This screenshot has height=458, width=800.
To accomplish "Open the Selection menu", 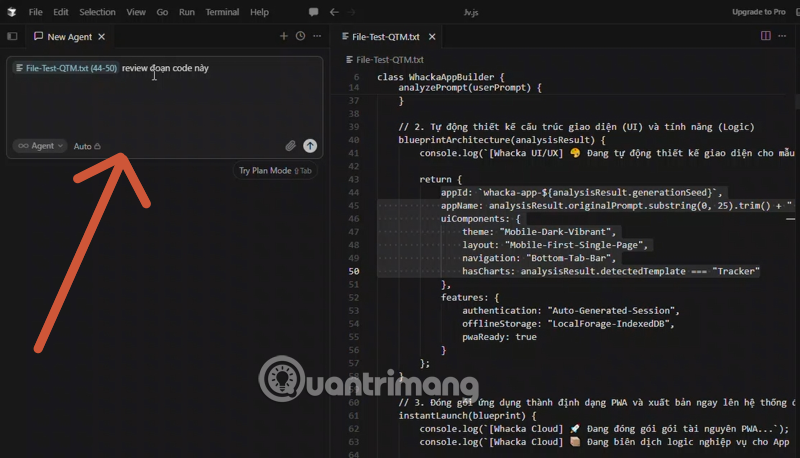I will (97, 12).
